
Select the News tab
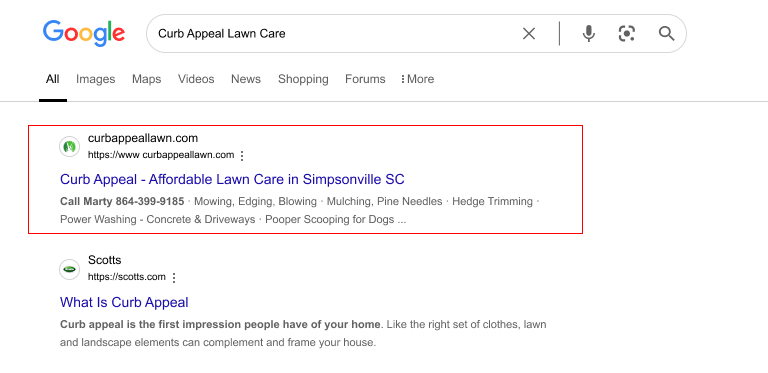click(246, 79)
